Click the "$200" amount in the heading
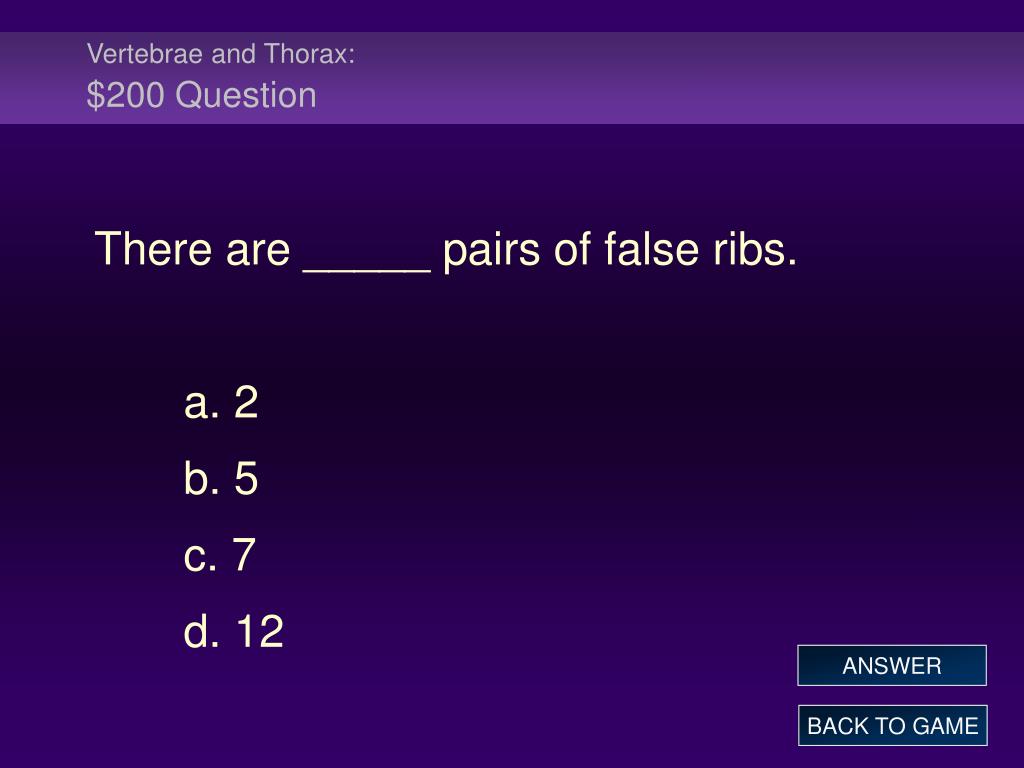Image resolution: width=1024 pixels, height=768 pixels. 125,95
